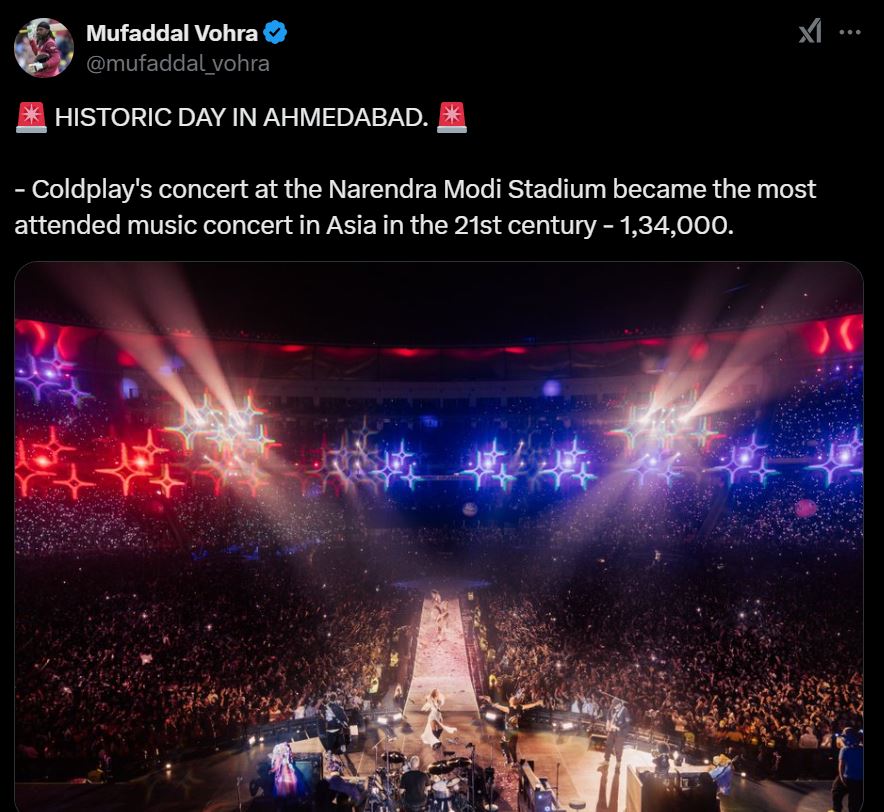Screen dimensions: 884x812
Task: Click the 1,34,000 attendance figure
Action: click(x=675, y=225)
